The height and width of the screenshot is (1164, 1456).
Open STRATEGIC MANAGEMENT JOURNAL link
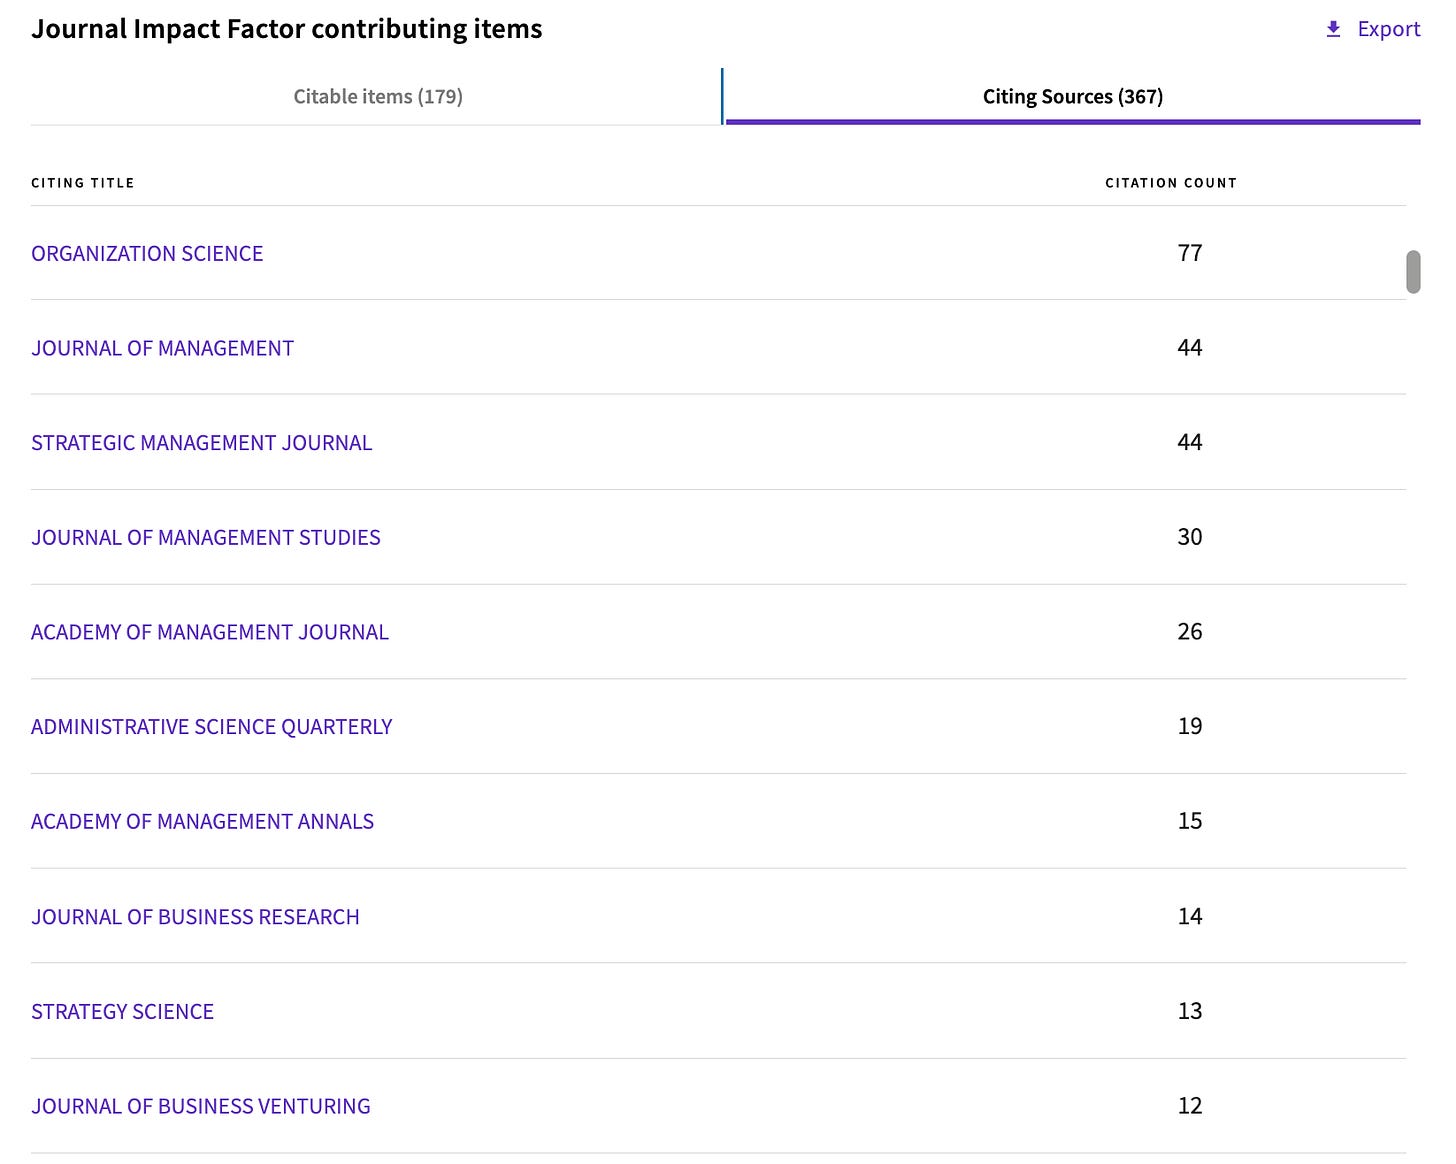[201, 443]
